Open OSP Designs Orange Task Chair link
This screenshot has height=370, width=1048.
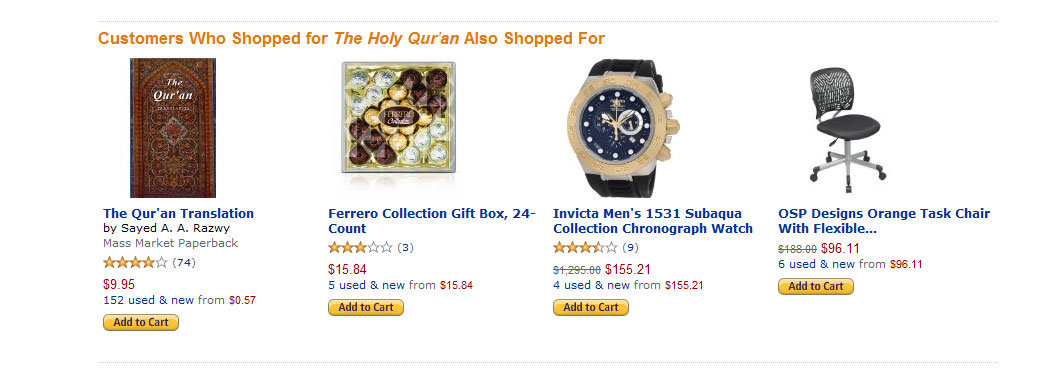pos(884,221)
